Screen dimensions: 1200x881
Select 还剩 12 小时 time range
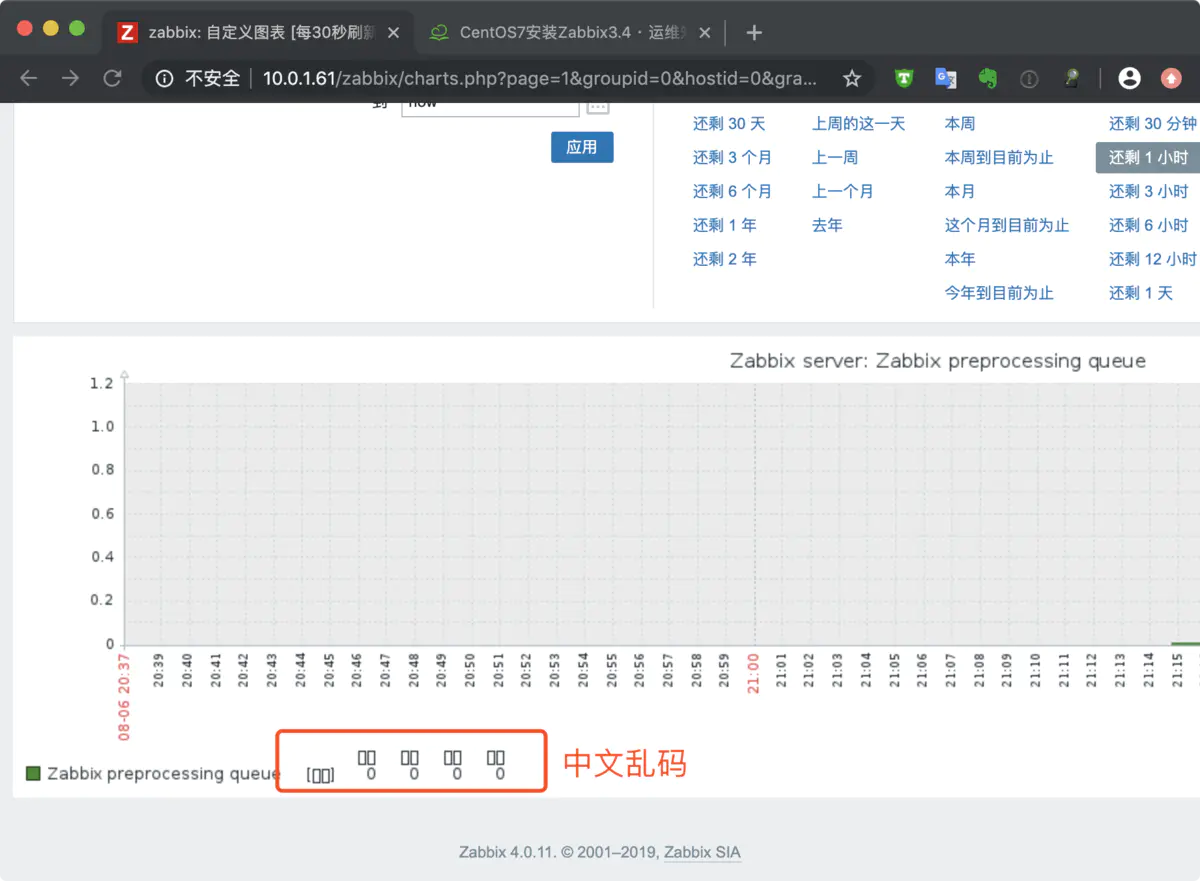click(1153, 260)
